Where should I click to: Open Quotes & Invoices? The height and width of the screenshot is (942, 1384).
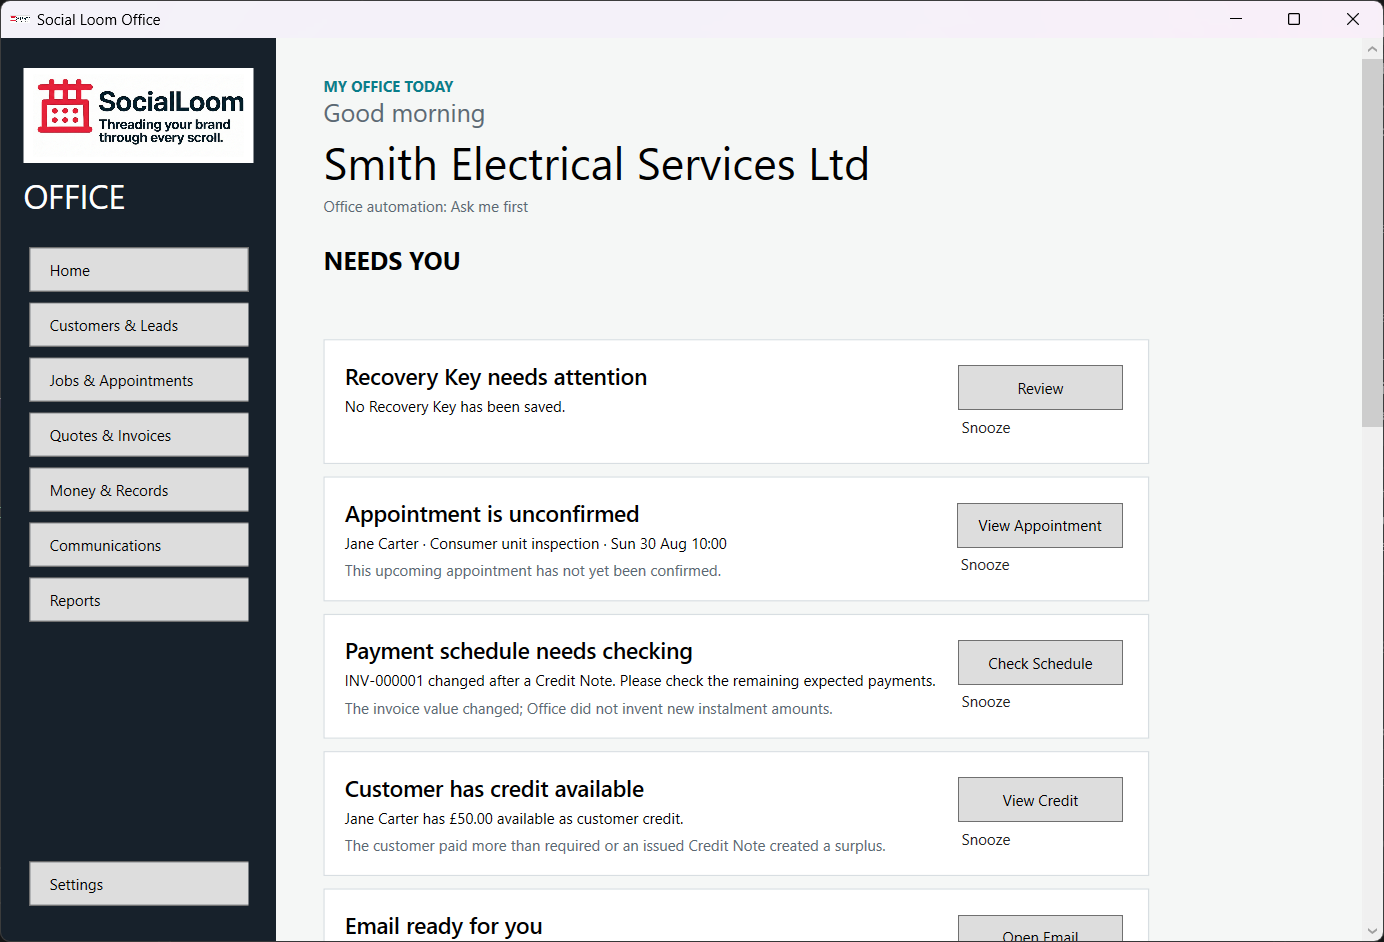point(139,435)
